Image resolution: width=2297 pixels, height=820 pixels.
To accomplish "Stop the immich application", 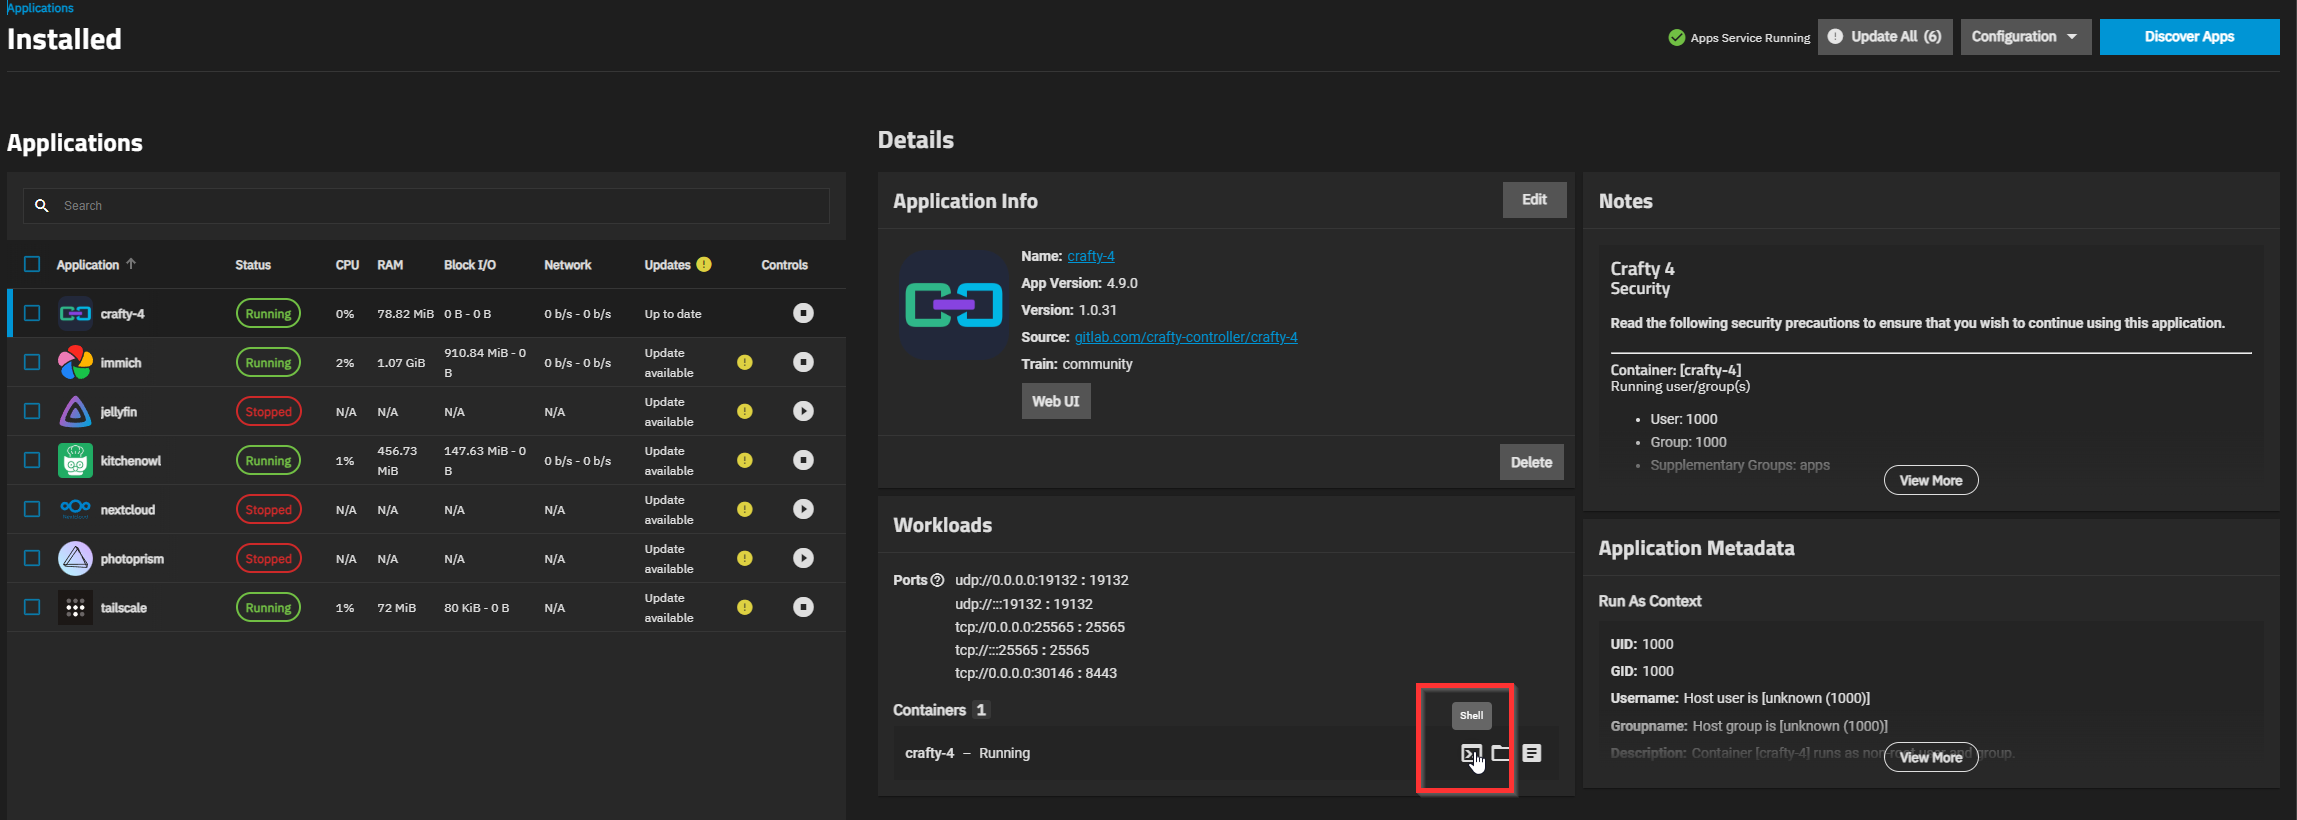I will 803,362.
